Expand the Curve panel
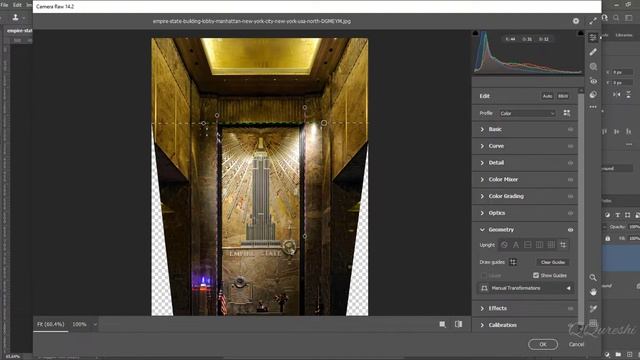640x360 pixels. pos(482,146)
